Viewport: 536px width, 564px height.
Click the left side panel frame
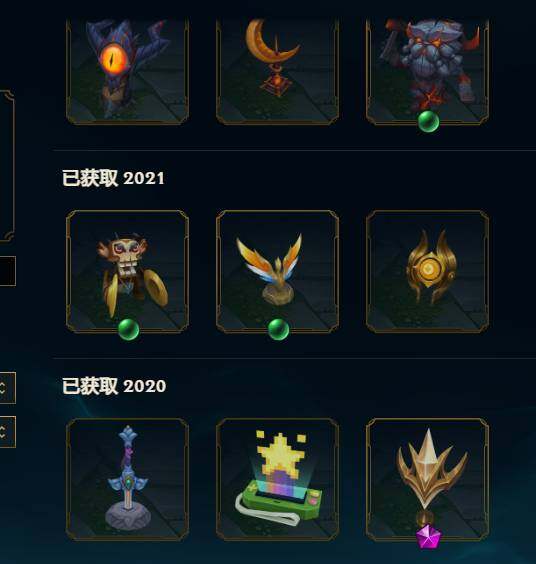pyautogui.click(x=7, y=165)
